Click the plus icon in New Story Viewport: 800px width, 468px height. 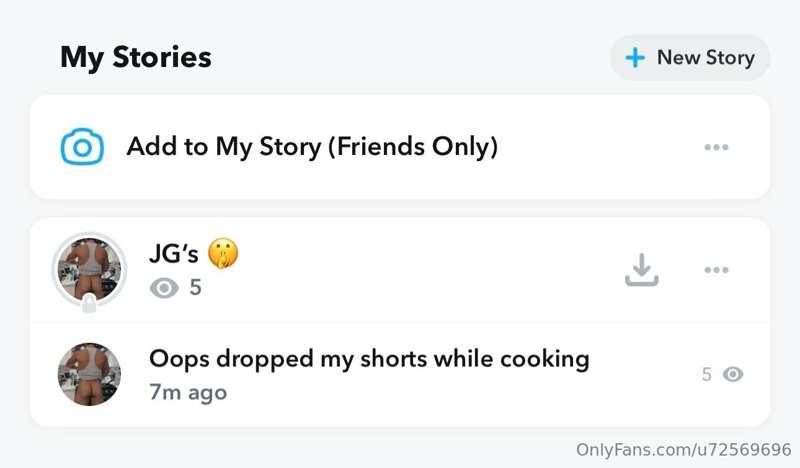pos(634,58)
